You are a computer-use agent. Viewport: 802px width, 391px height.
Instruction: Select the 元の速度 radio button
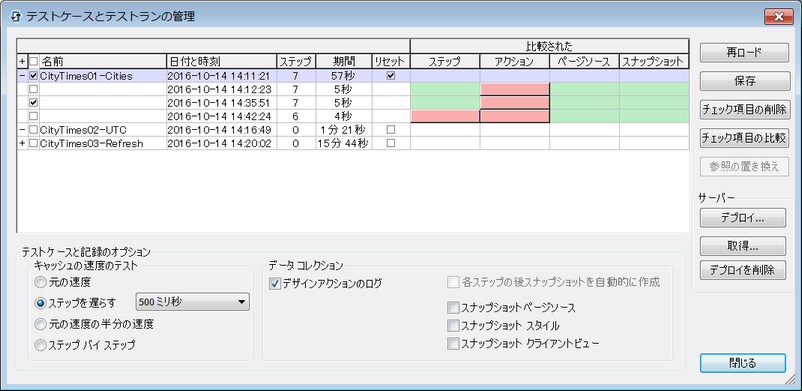click(40, 282)
